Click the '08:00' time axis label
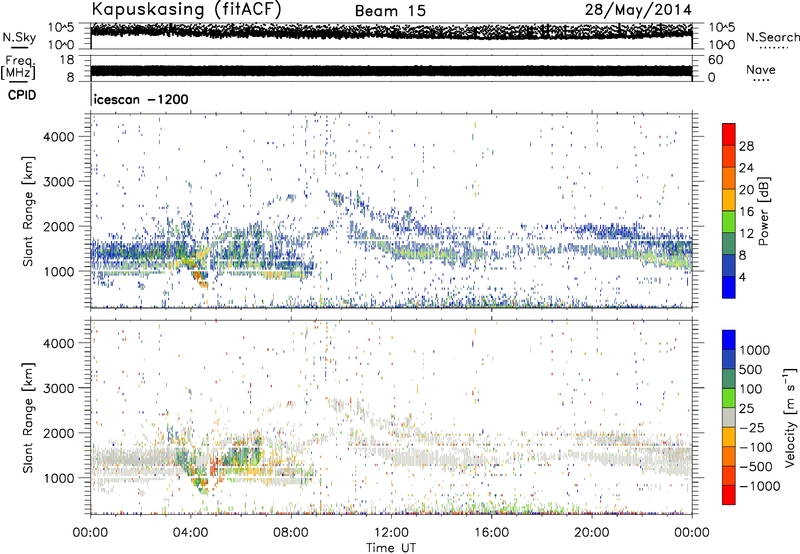800x554 pixels. 291,533
